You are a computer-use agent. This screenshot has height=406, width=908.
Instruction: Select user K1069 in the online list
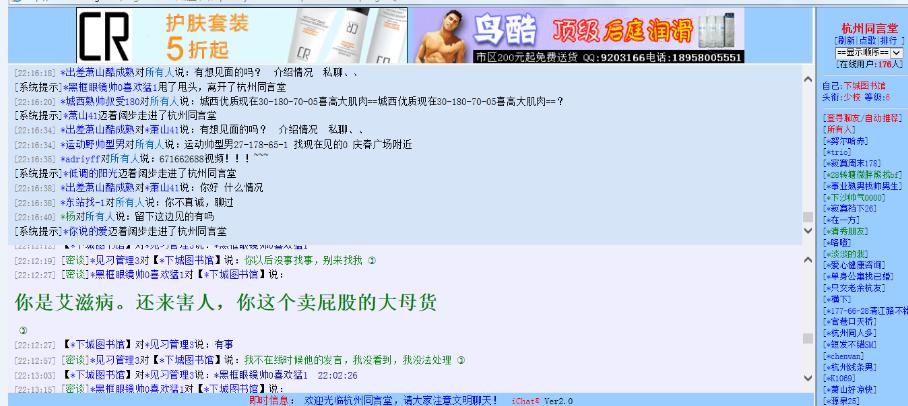pos(840,378)
